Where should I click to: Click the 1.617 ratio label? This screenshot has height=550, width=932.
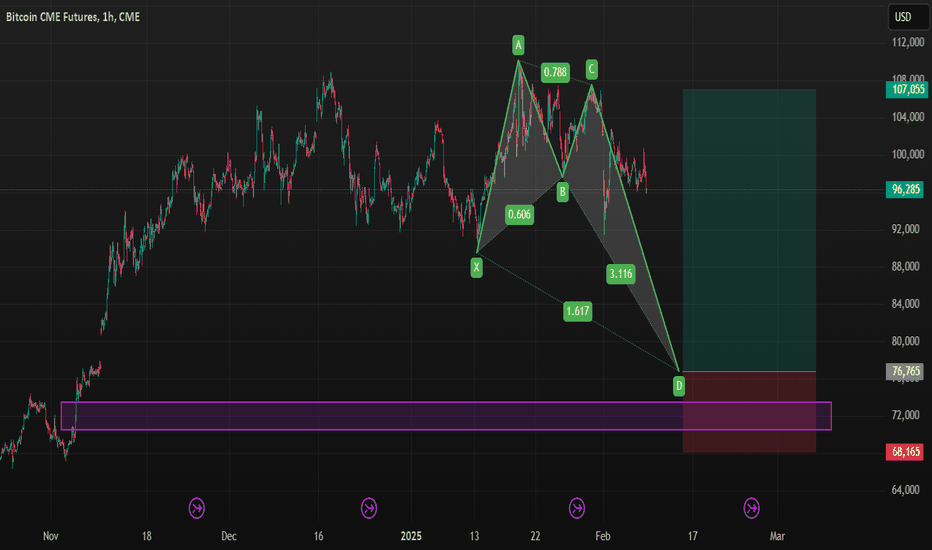pos(578,311)
